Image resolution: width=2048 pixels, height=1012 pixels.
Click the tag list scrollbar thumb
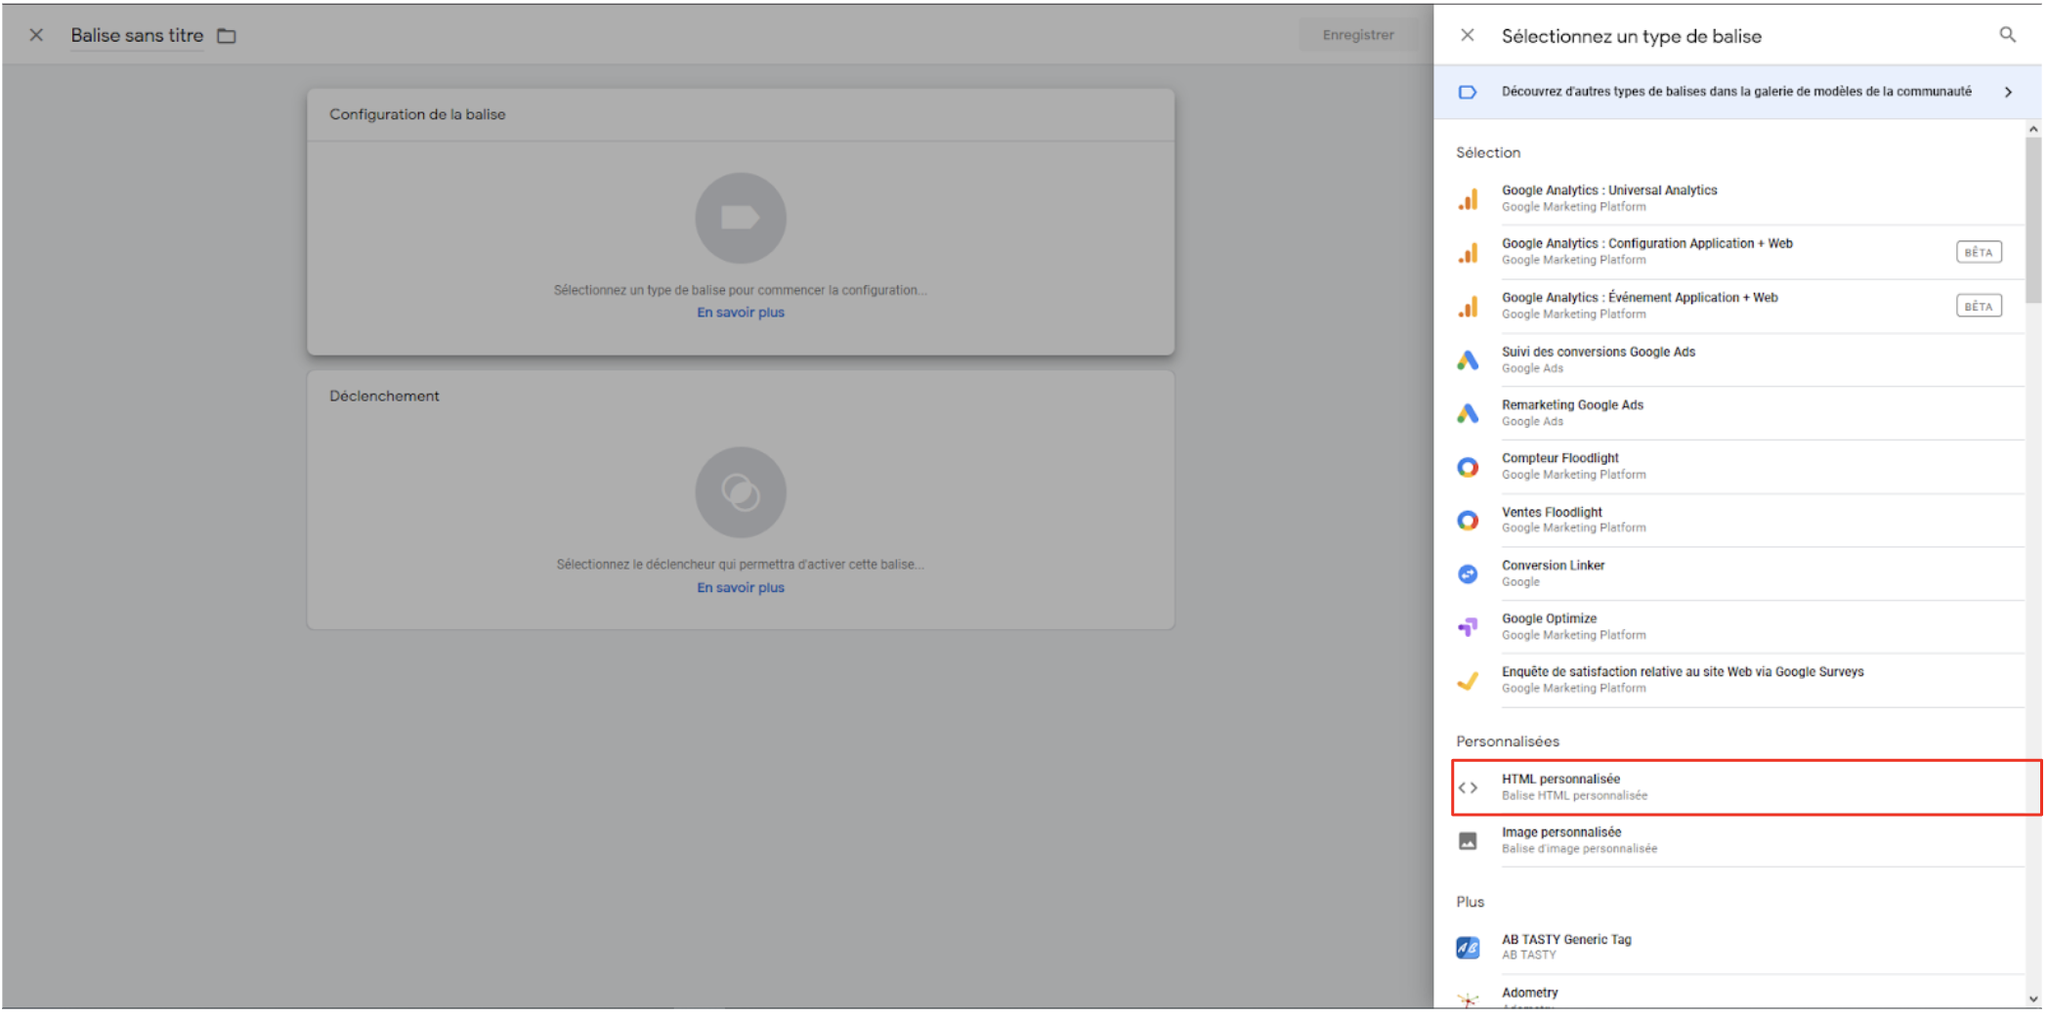pyautogui.click(x=2033, y=220)
